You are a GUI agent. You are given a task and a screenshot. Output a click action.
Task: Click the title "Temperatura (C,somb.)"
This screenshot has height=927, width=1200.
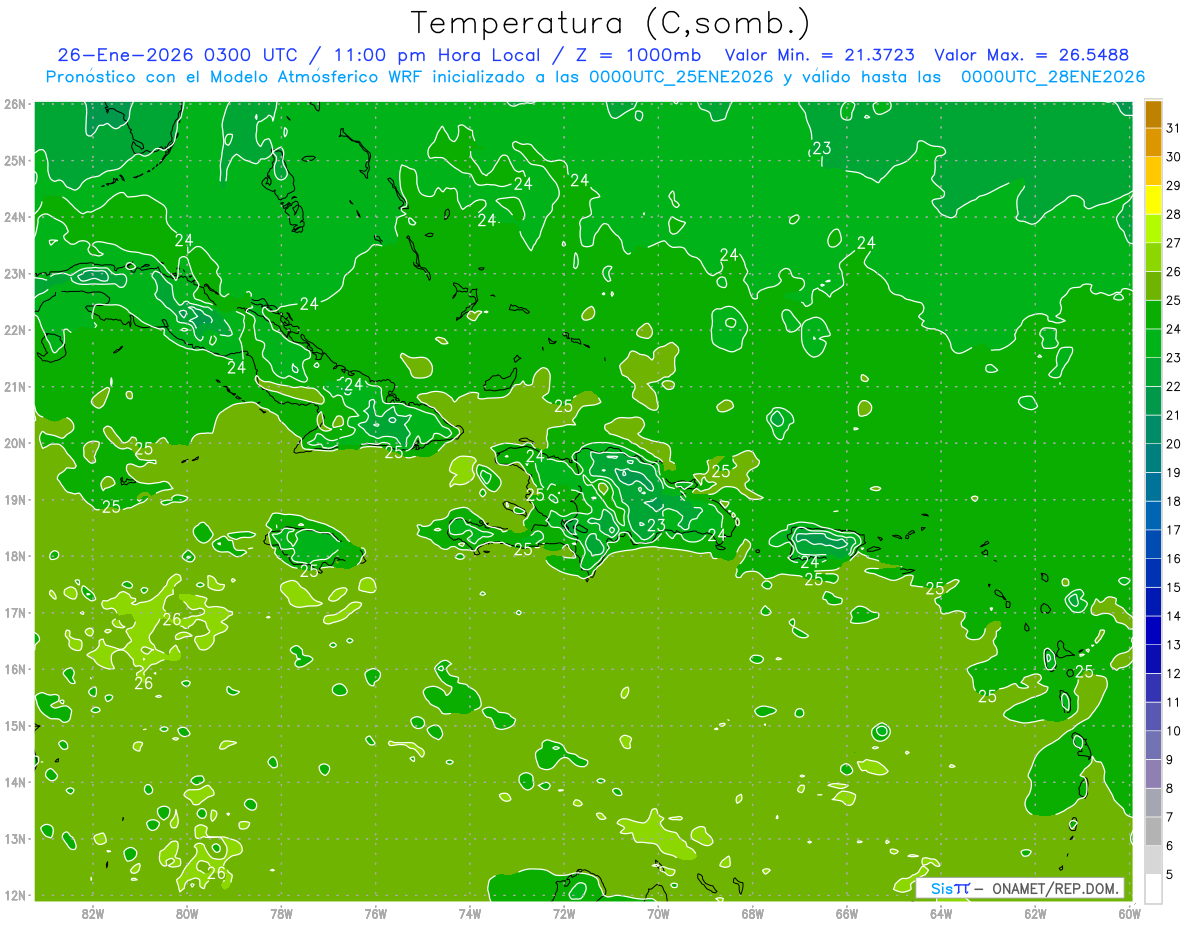click(x=611, y=23)
